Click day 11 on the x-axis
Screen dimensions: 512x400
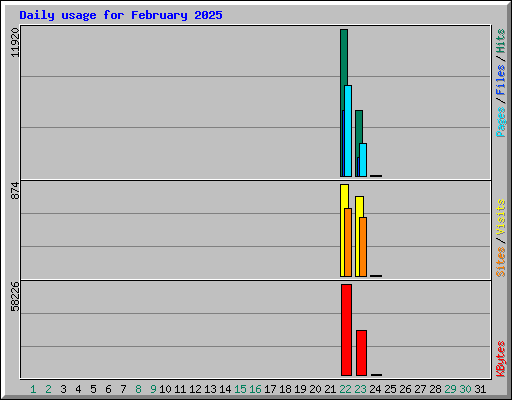pos(180,389)
